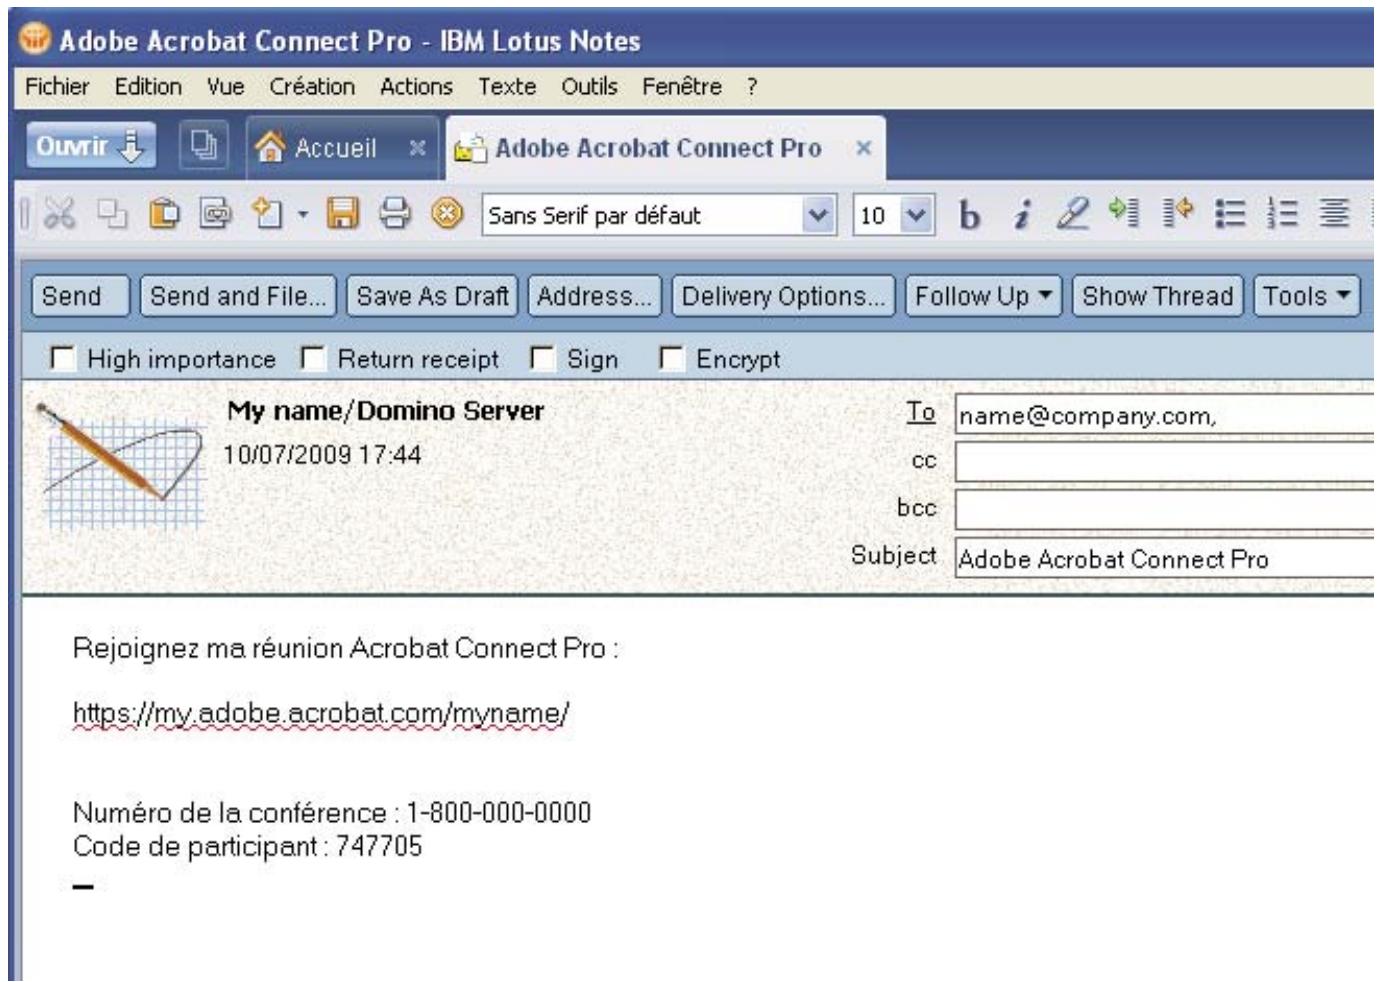The width and height of the screenshot is (1379, 982).
Task: Click the my.adobe.acrobat.com meeting URL
Action: [x=321, y=713]
